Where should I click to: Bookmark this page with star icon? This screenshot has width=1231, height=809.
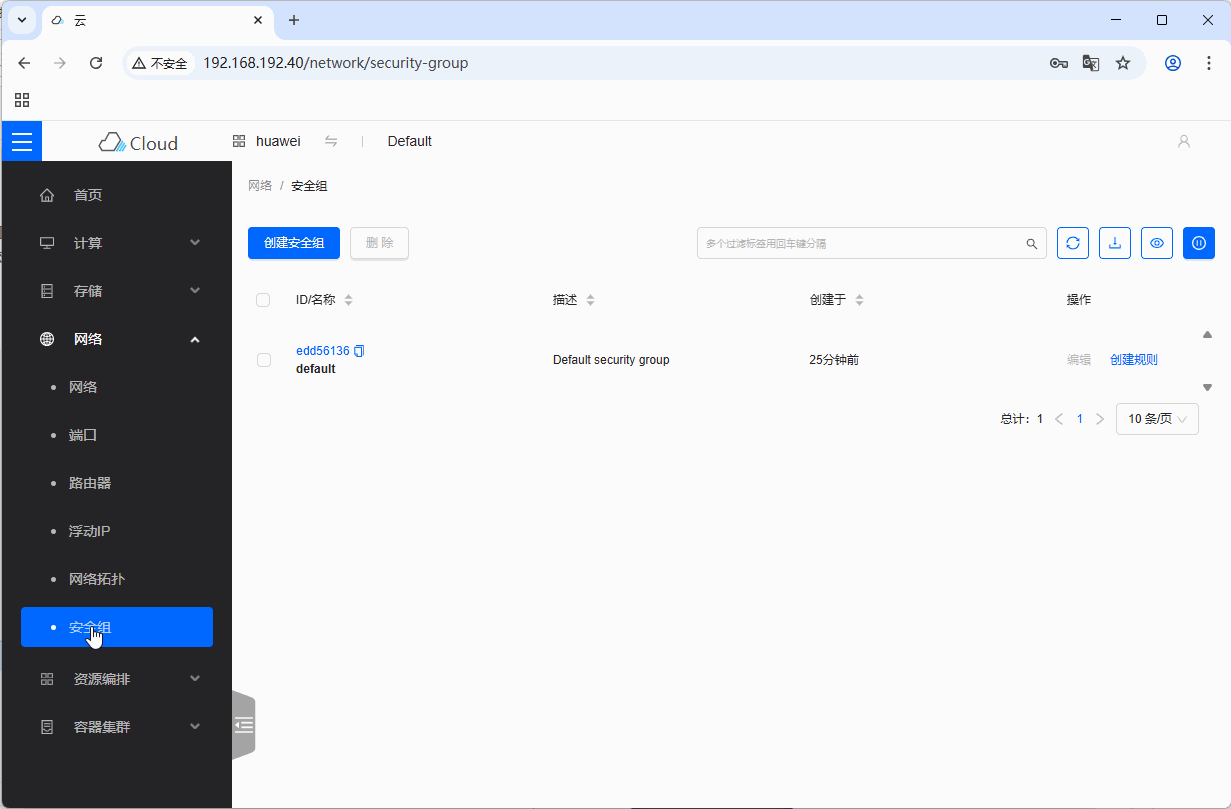[1123, 63]
